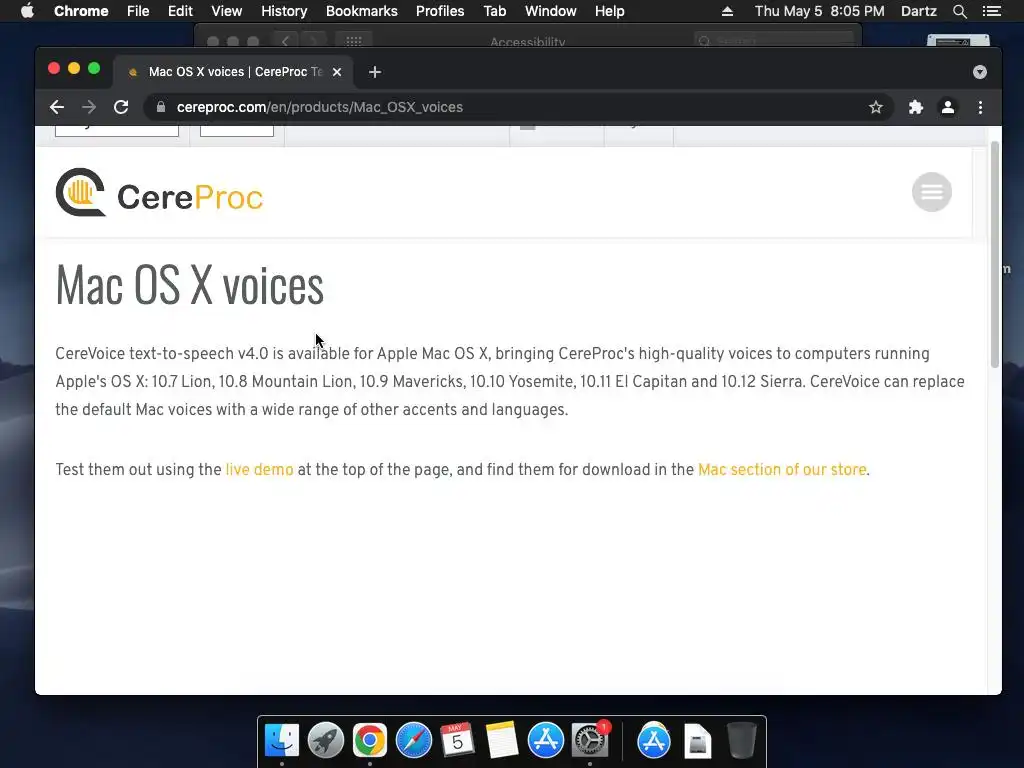Open Trash from the Dock
Image resolution: width=1024 pixels, height=768 pixels.
(x=741, y=740)
